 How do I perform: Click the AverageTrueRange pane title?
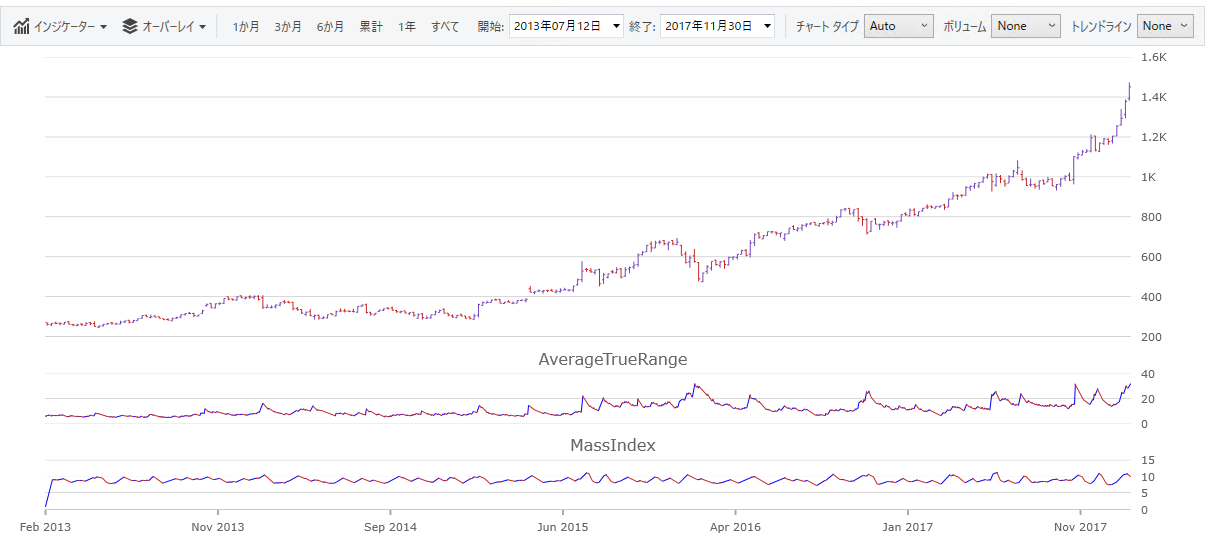(613, 359)
